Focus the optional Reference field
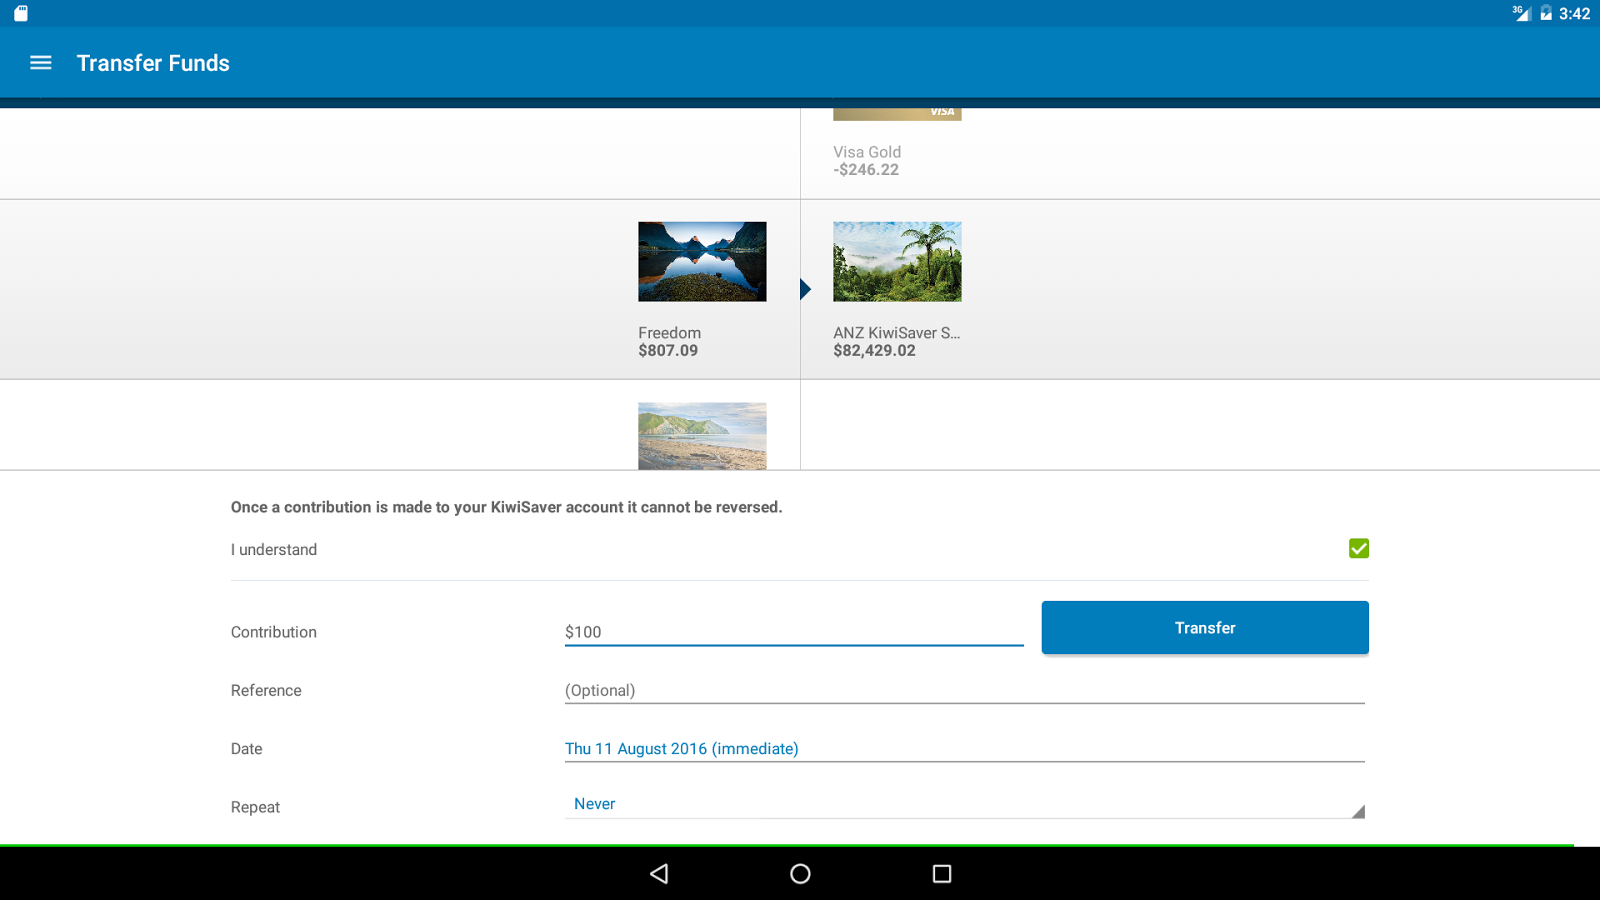Viewport: 1600px width, 900px height. pyautogui.click(x=965, y=690)
